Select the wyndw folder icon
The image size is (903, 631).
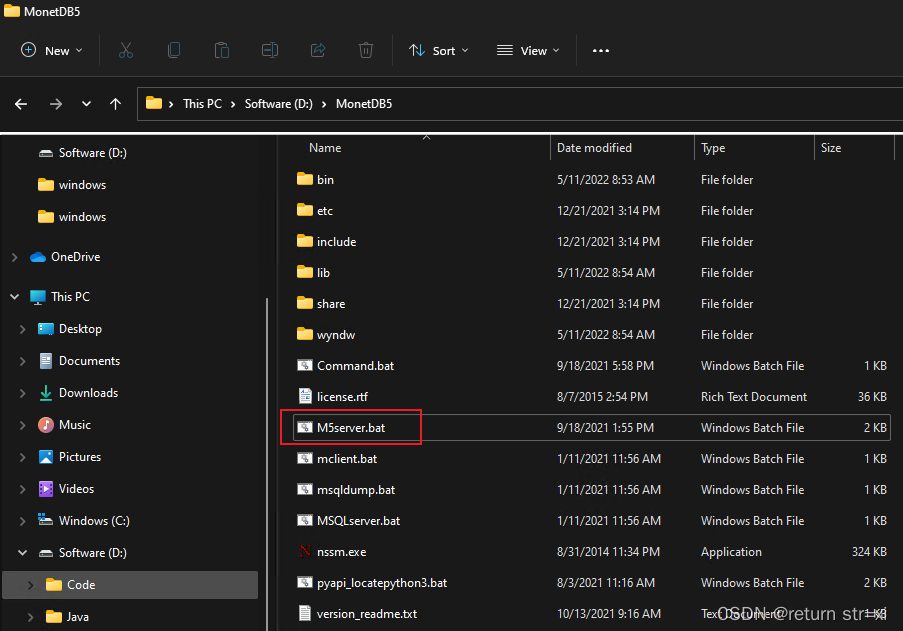point(305,334)
